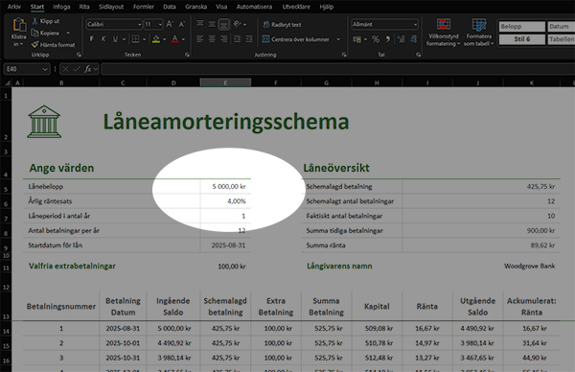Toggle italic (K) formatting

click(103, 39)
